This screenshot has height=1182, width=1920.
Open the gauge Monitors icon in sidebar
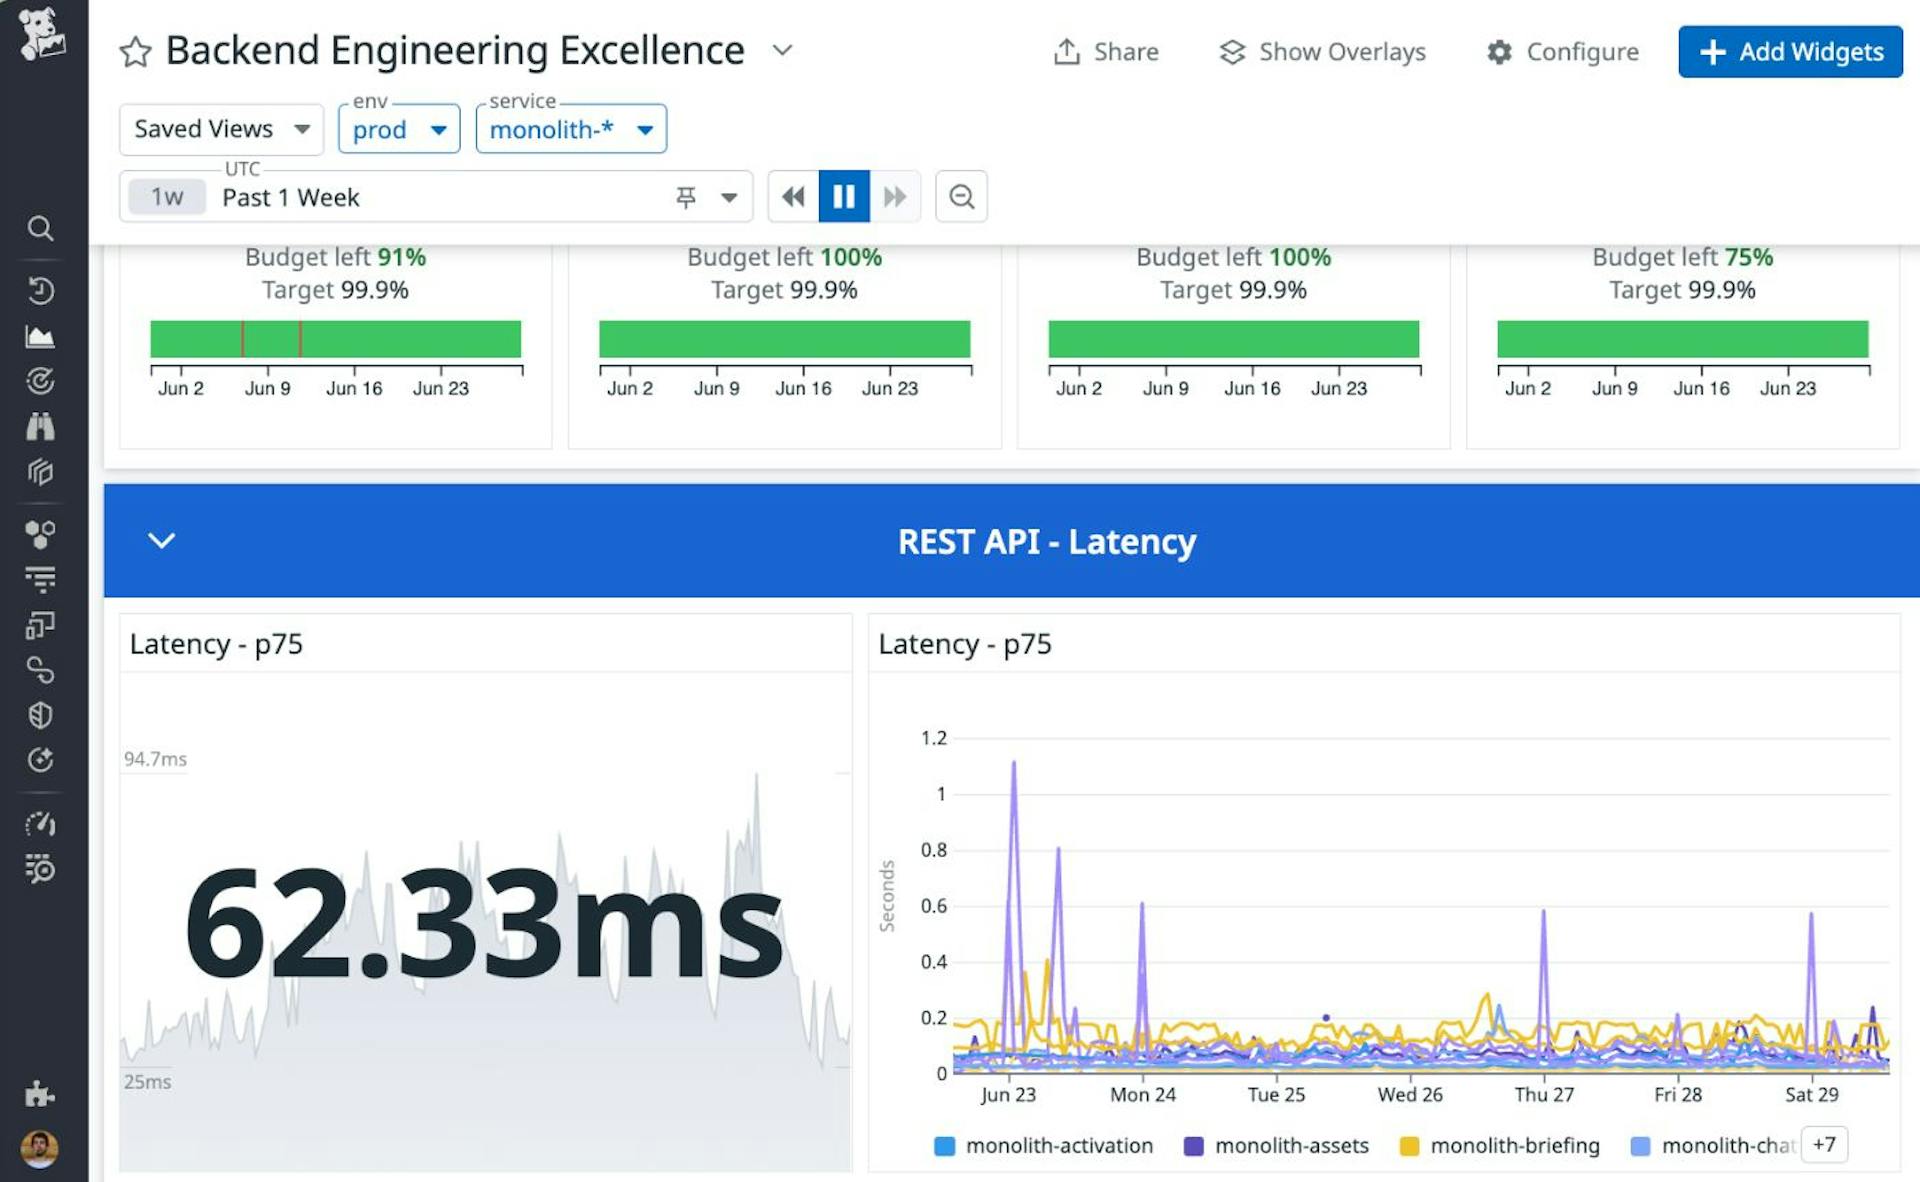[x=40, y=824]
